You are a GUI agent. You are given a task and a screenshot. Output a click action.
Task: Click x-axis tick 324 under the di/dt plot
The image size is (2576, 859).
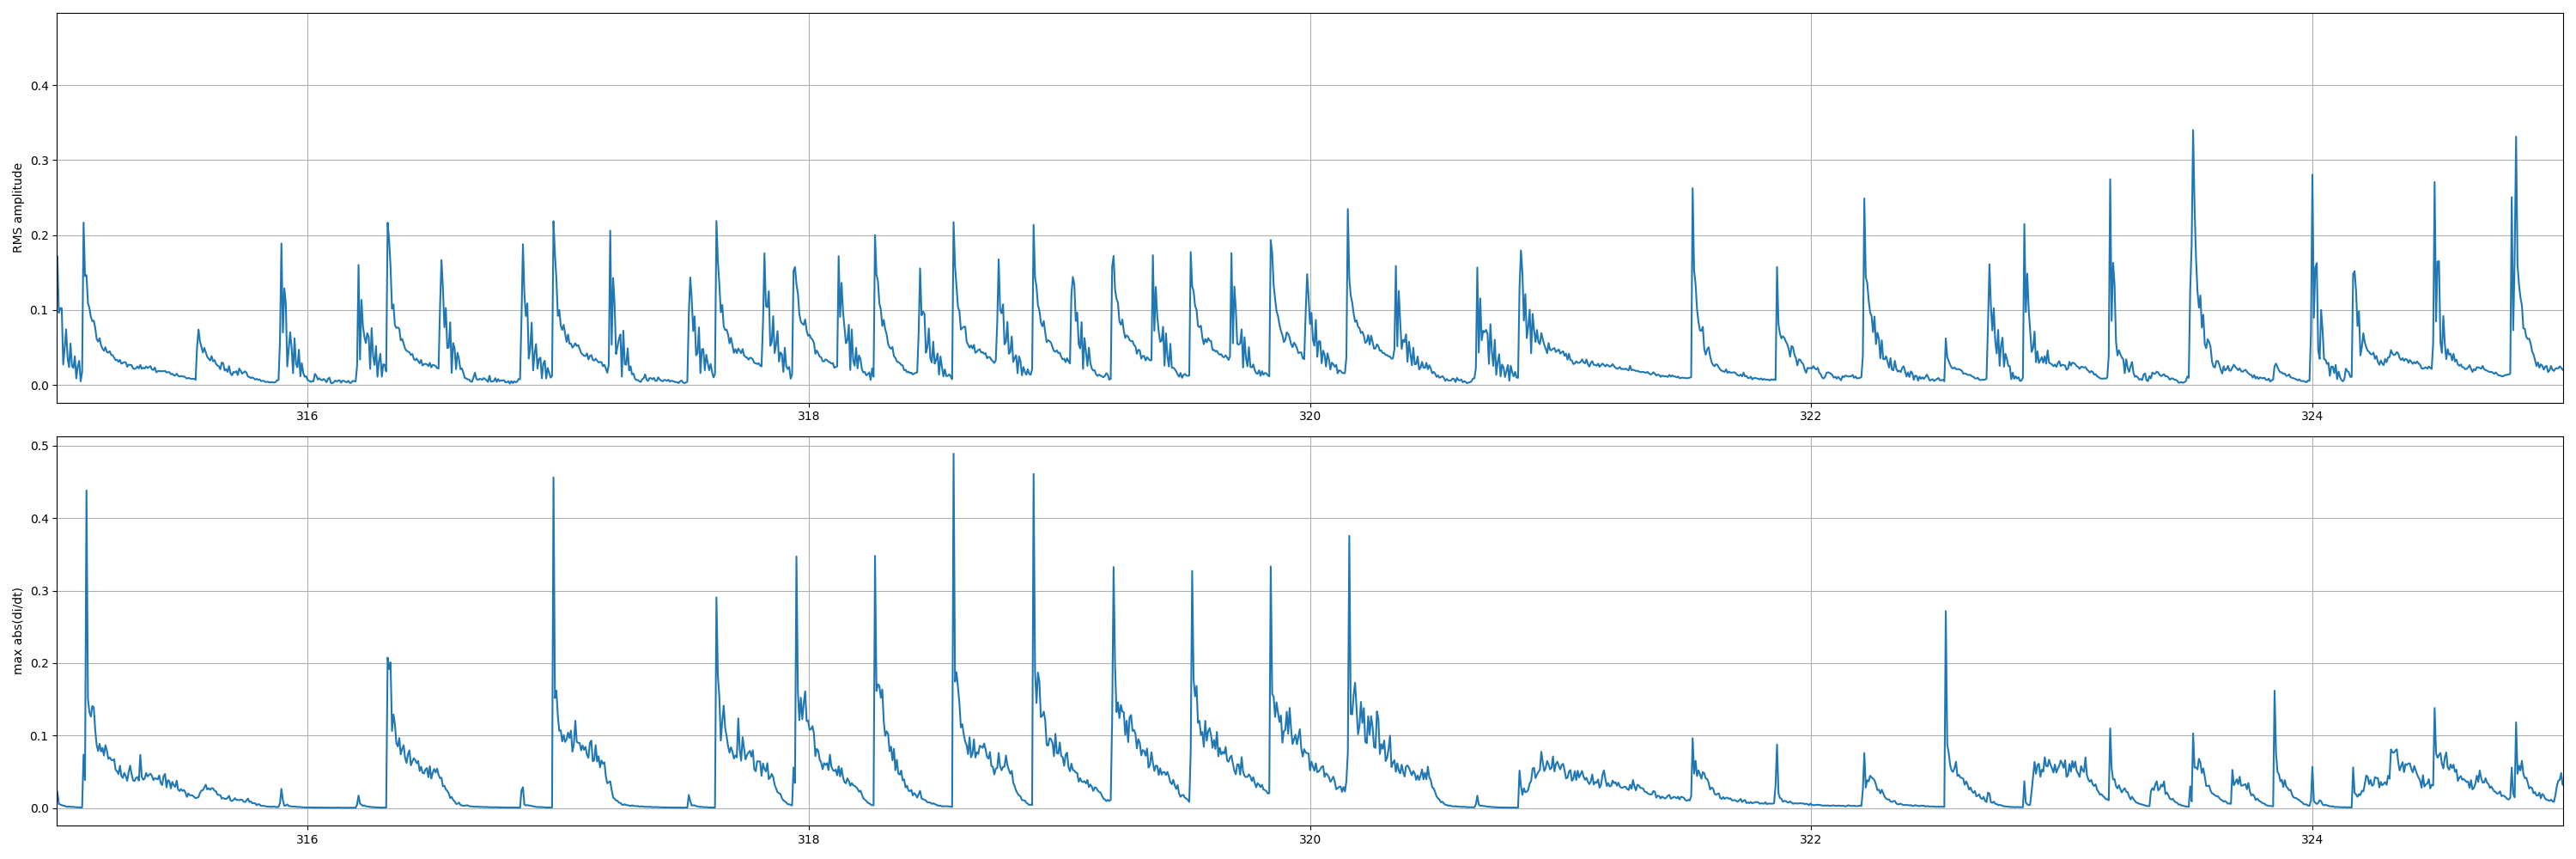coord(2312,840)
